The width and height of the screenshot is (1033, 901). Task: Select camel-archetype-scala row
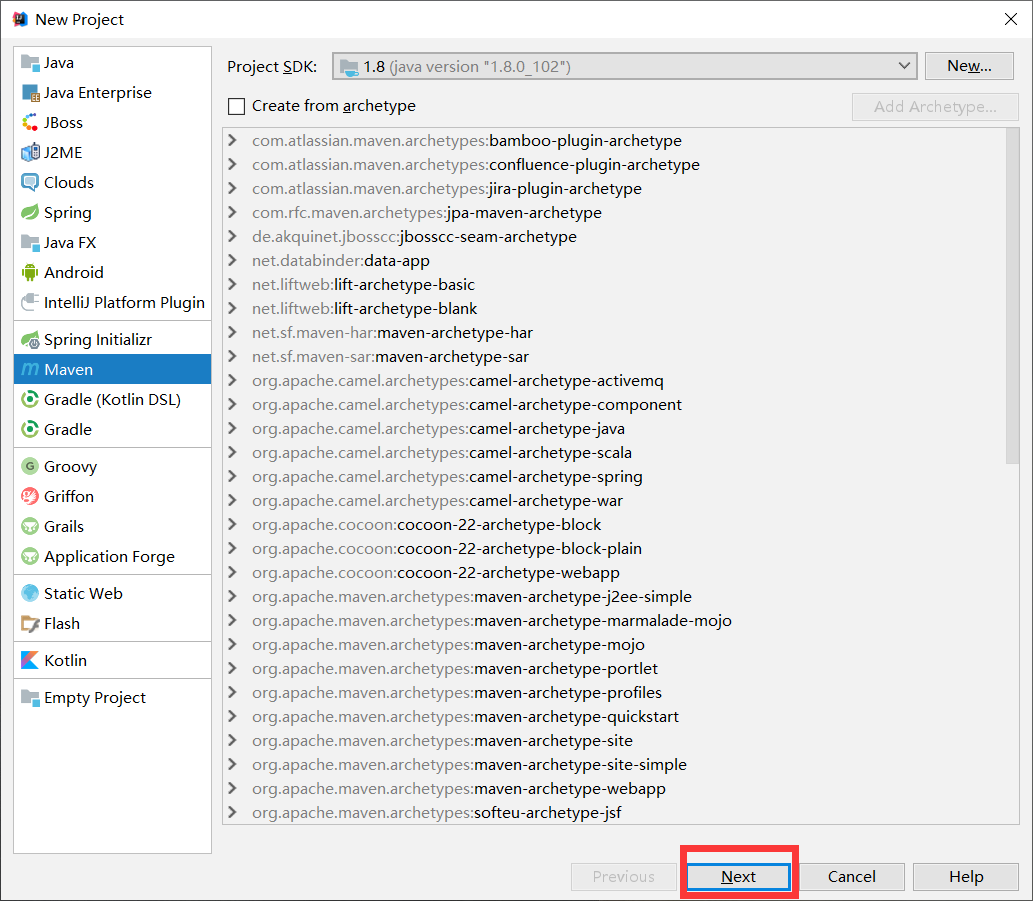[614, 452]
